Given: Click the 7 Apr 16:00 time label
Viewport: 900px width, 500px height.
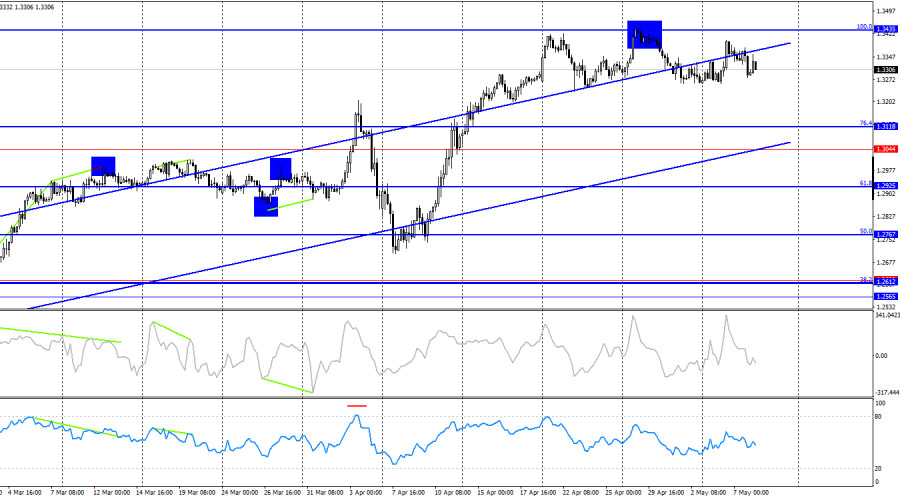Looking at the screenshot, I should click(x=408, y=493).
